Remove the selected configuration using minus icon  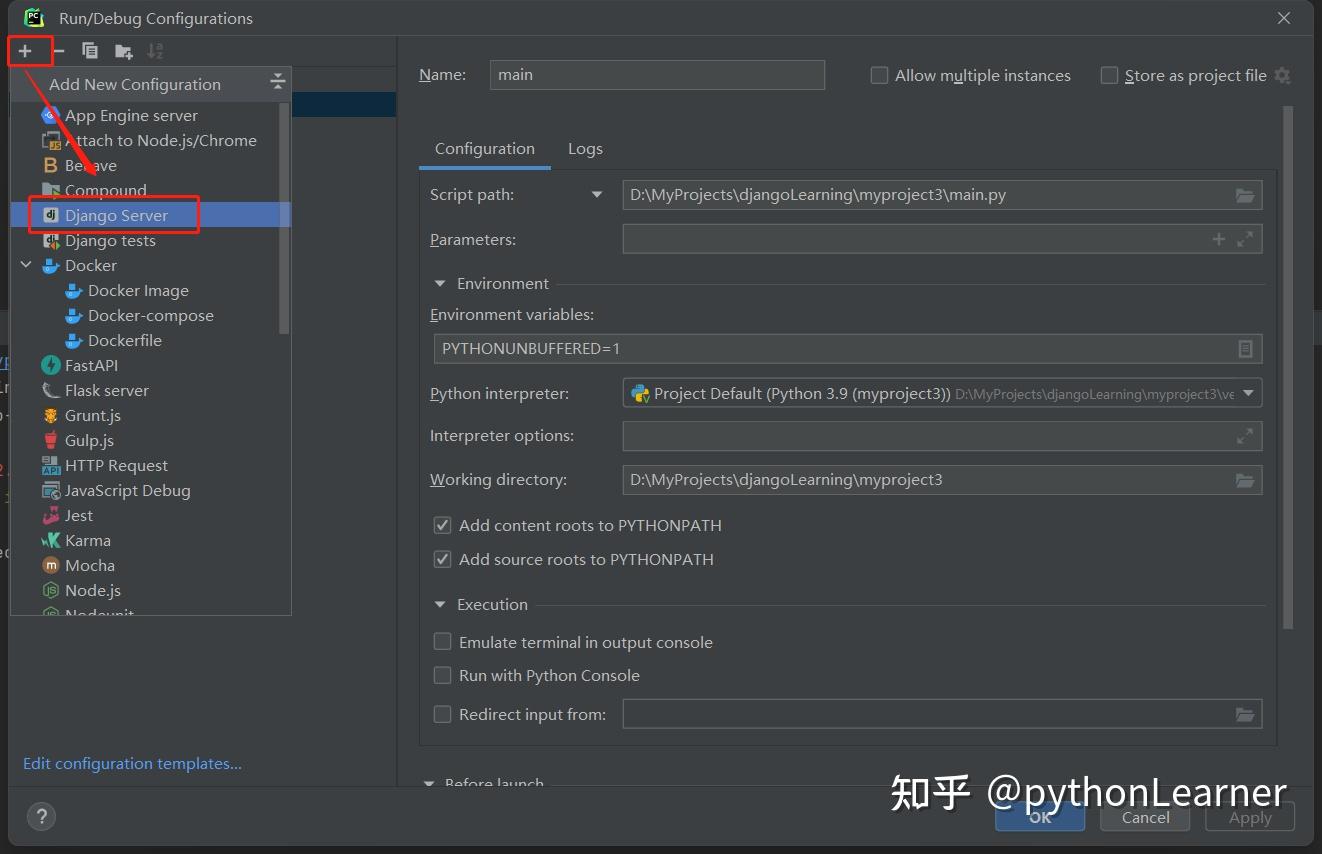pyautogui.click(x=60, y=50)
